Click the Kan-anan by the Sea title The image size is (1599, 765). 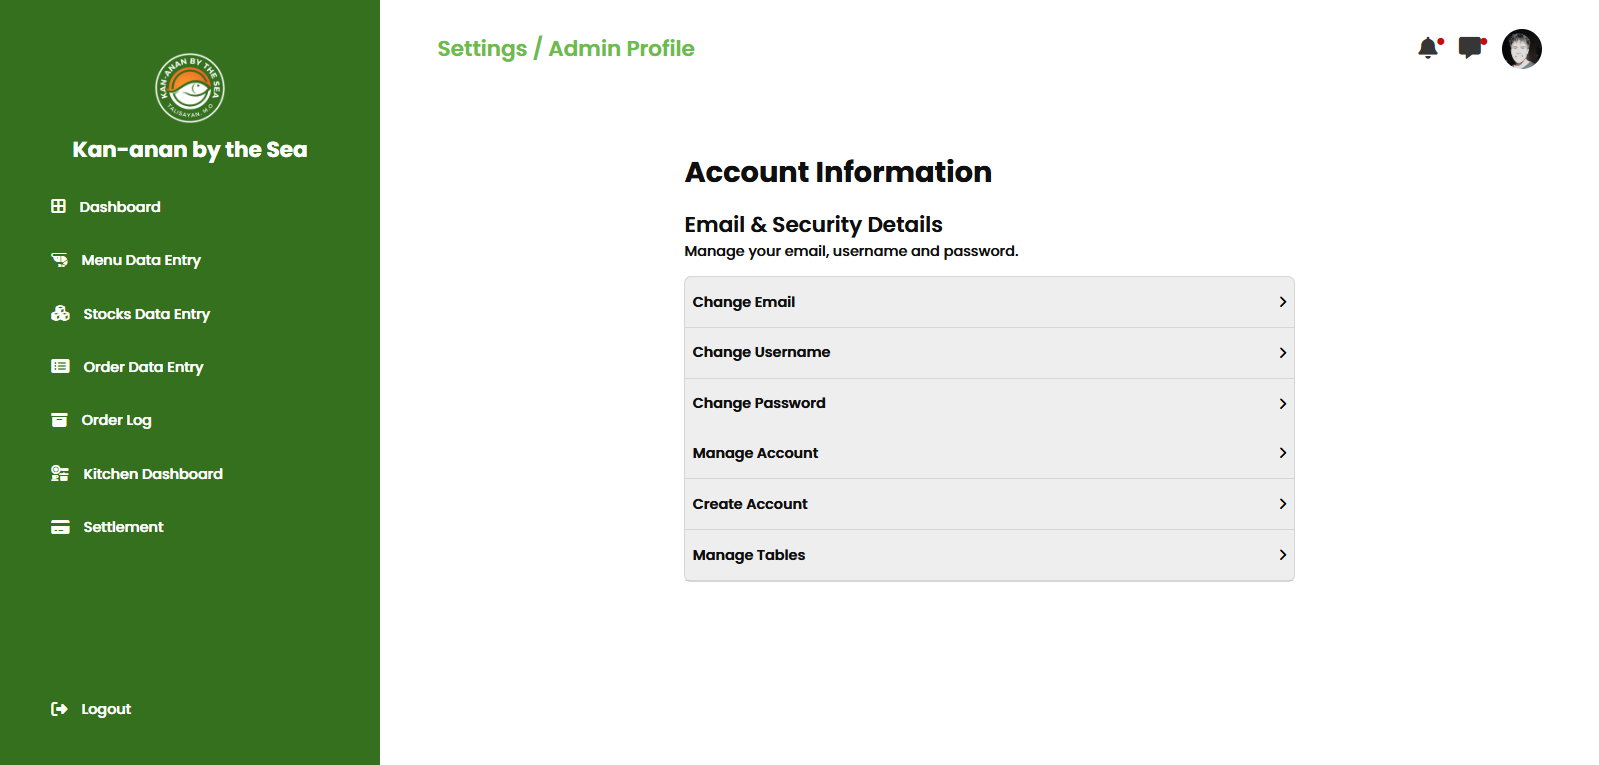pos(190,150)
